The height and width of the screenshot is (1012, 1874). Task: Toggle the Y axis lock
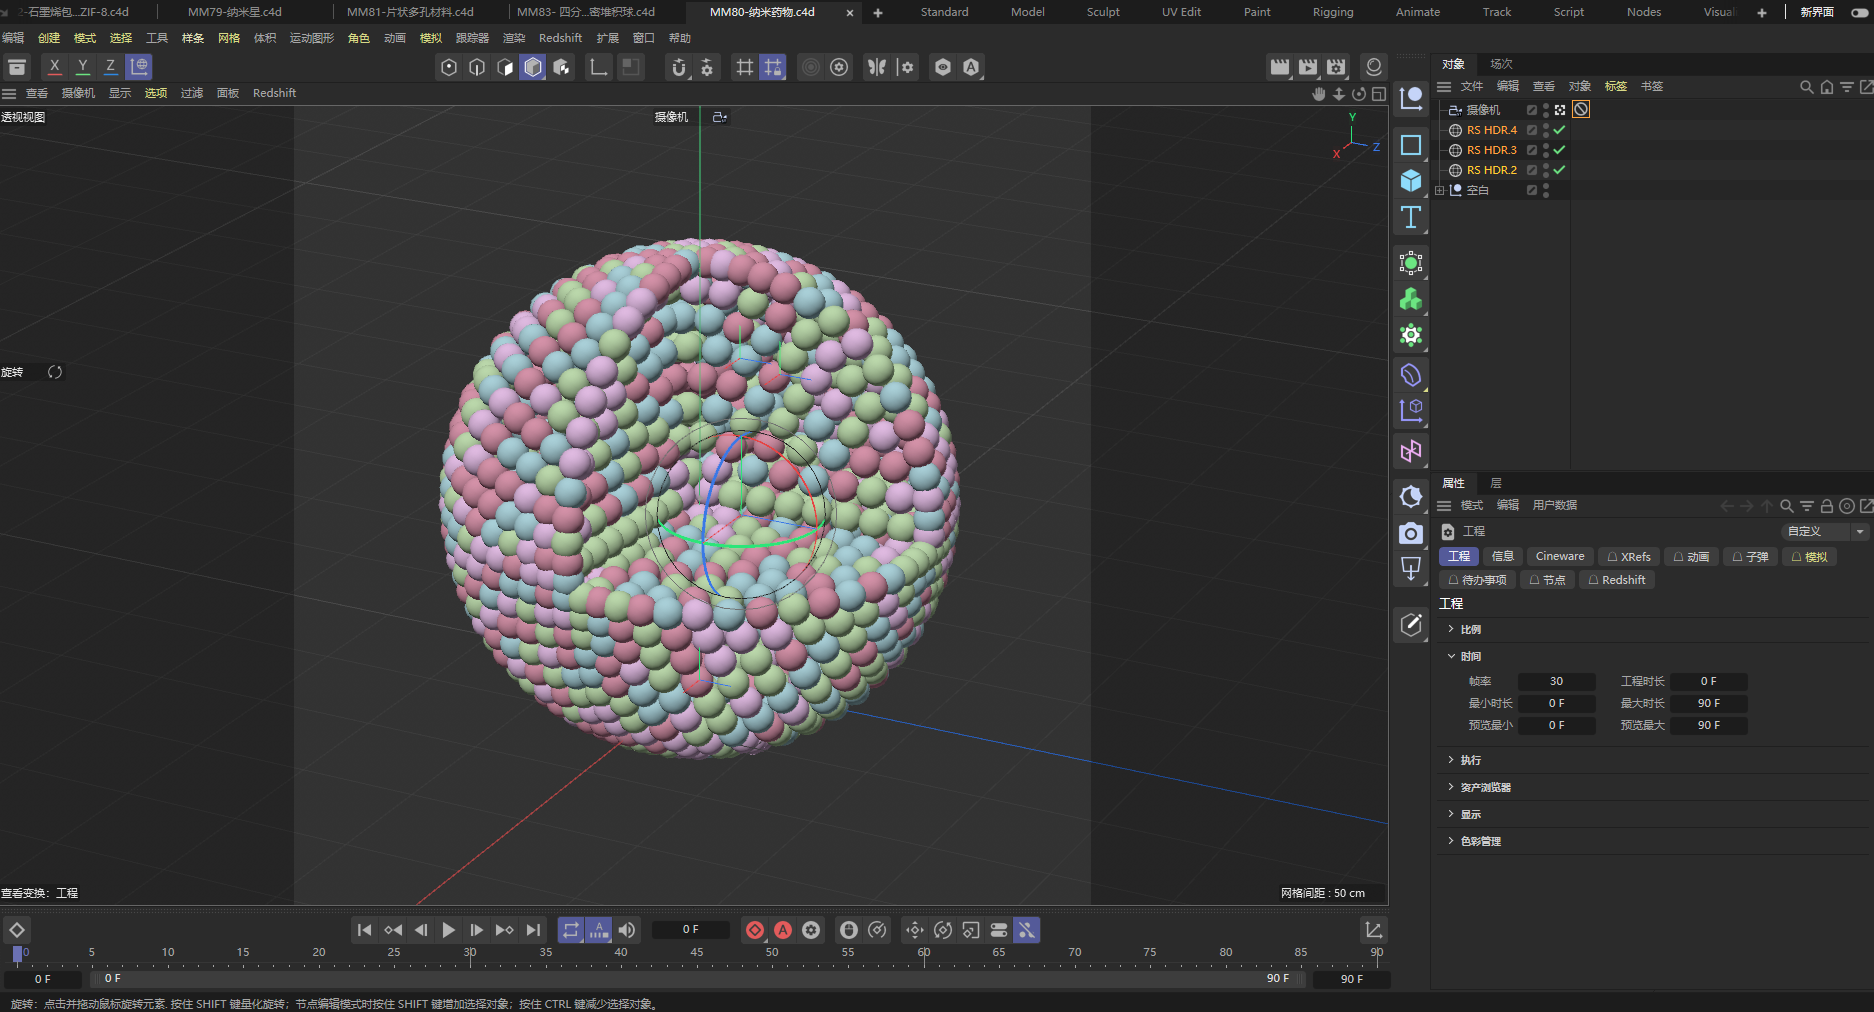coord(83,67)
